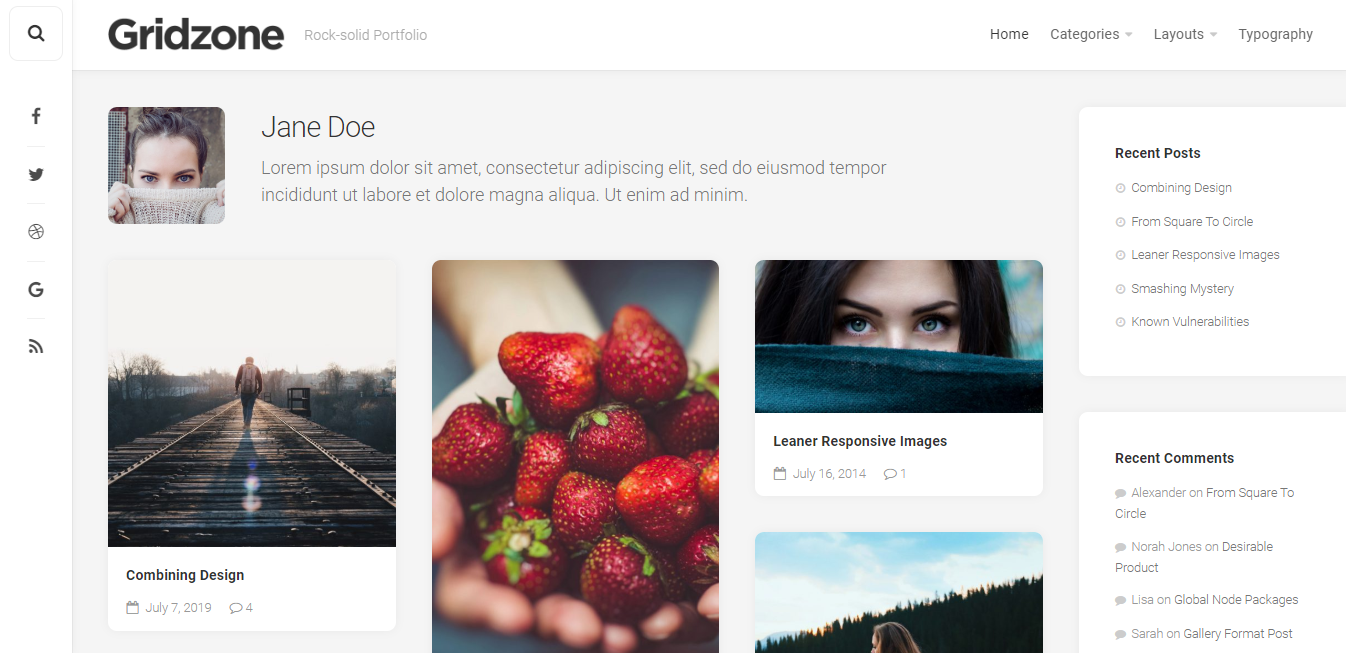Expand the Categories dropdown menu
This screenshot has width=1346, height=653.
pos(1090,34)
